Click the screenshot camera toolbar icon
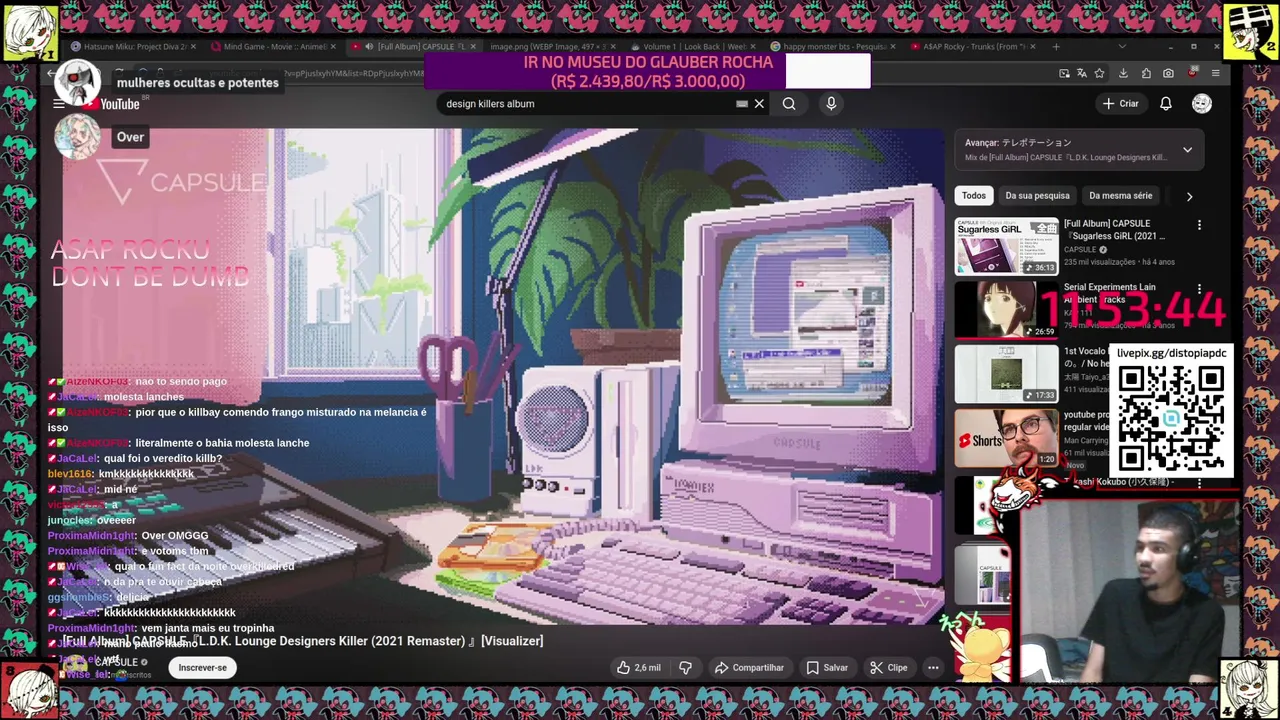The width and height of the screenshot is (1280, 720). click(1168, 73)
